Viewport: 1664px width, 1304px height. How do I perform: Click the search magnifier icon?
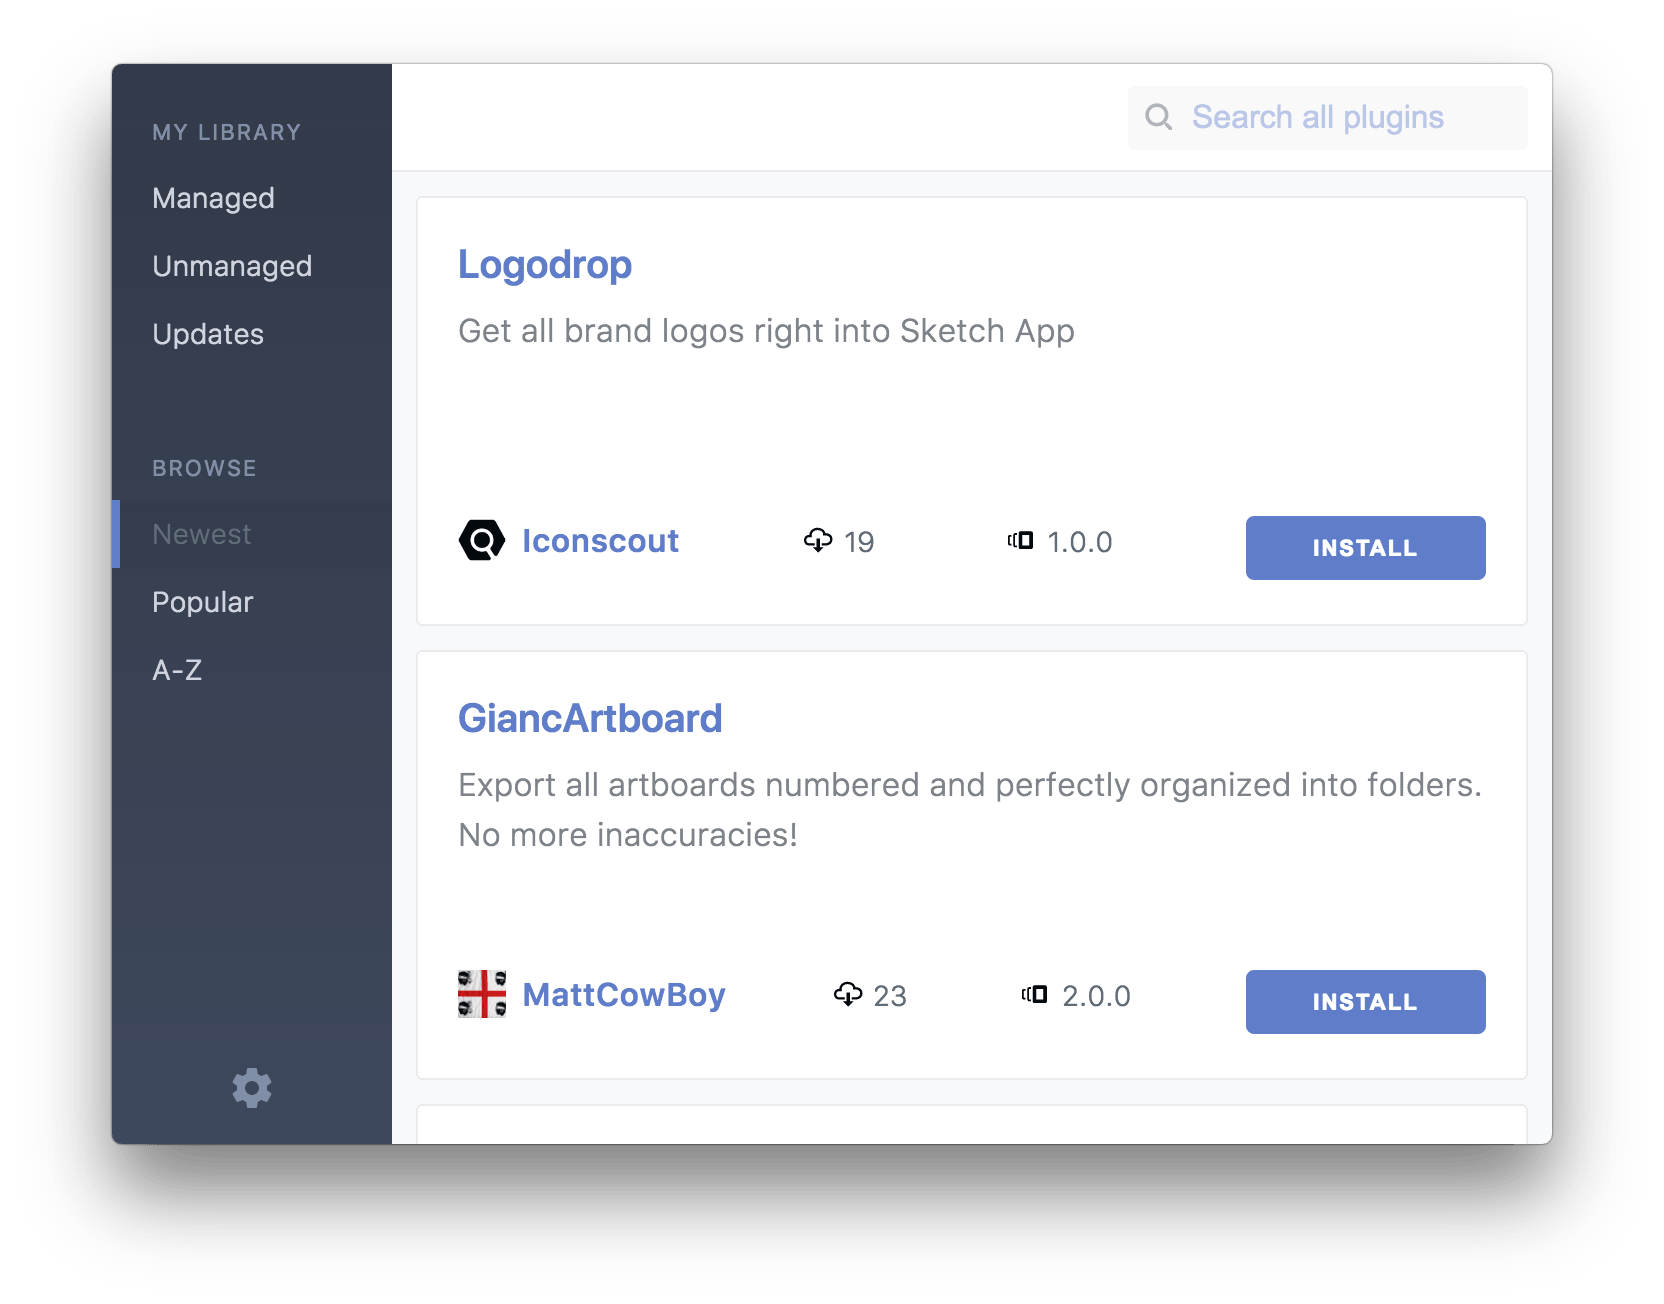(1158, 117)
